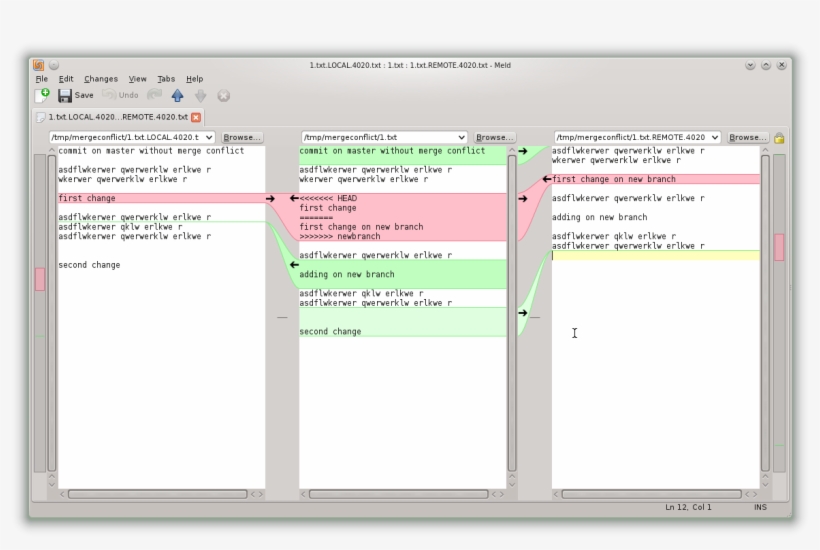This screenshot has width=820, height=550.
Task: Expand the middle 1.txt path dropdown
Action: (x=461, y=137)
